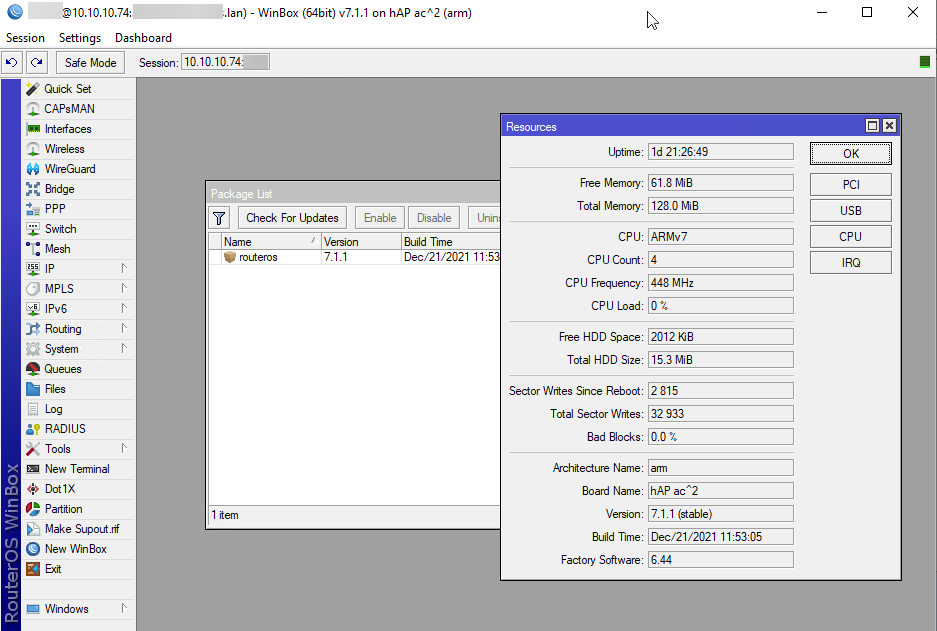This screenshot has width=937, height=631.
Task: Open PPP settings
Action: [x=78, y=209]
